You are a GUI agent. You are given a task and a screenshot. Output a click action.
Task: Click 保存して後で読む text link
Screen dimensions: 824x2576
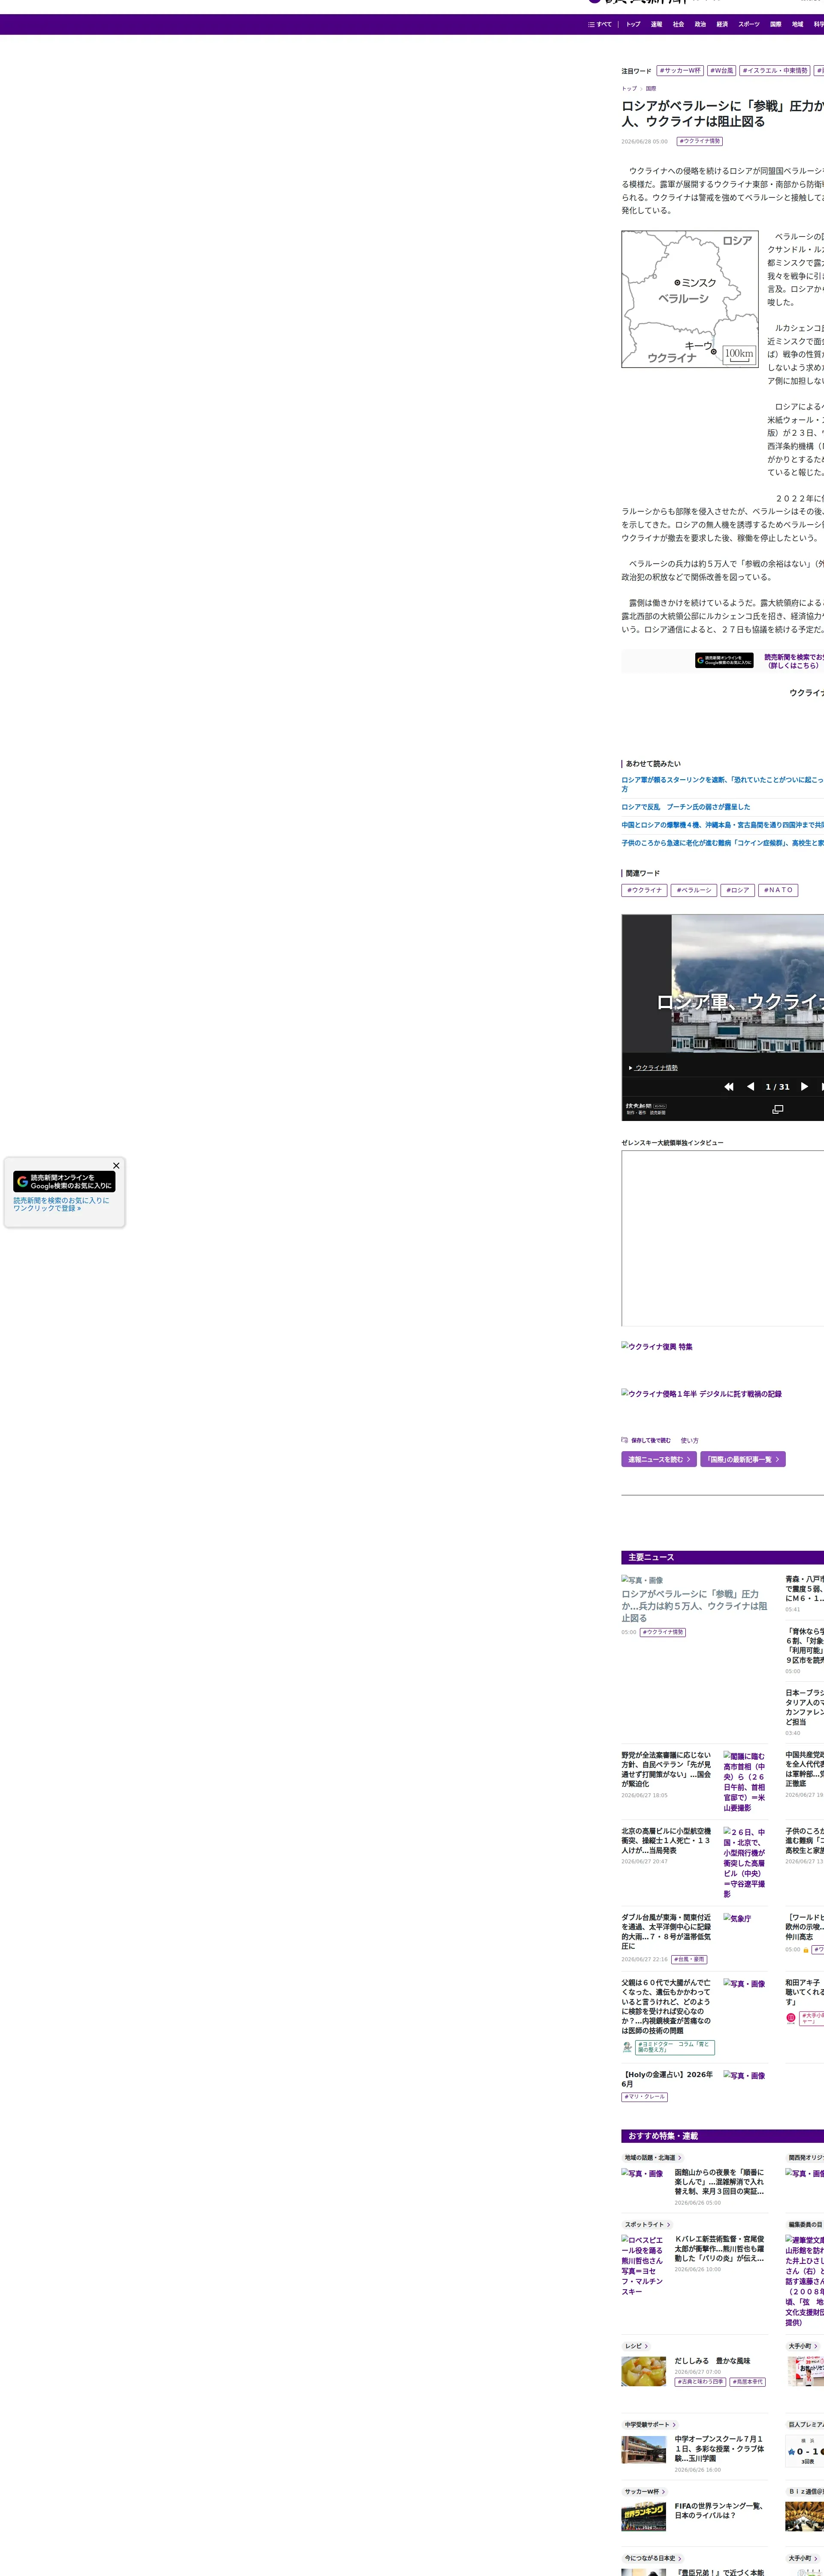651,1440
